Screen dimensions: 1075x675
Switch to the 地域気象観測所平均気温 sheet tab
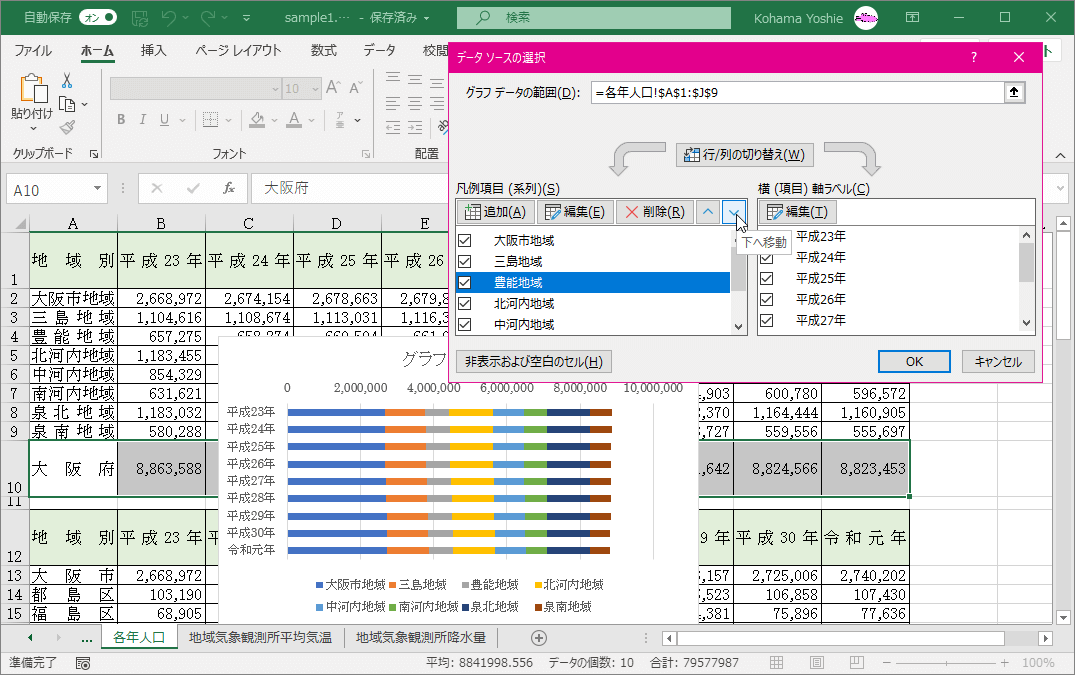[x=260, y=637]
